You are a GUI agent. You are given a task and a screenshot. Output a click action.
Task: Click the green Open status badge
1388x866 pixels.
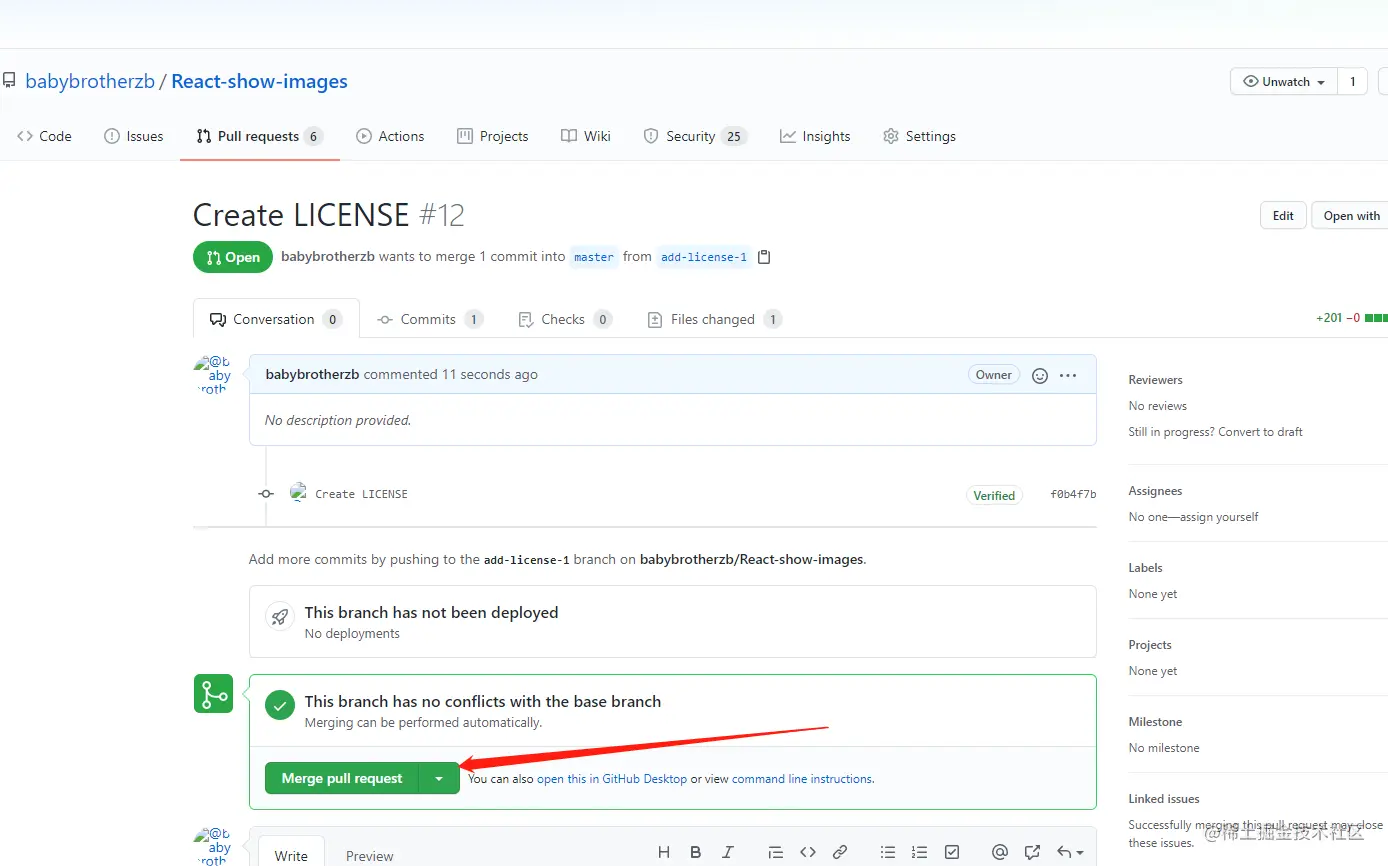point(233,257)
